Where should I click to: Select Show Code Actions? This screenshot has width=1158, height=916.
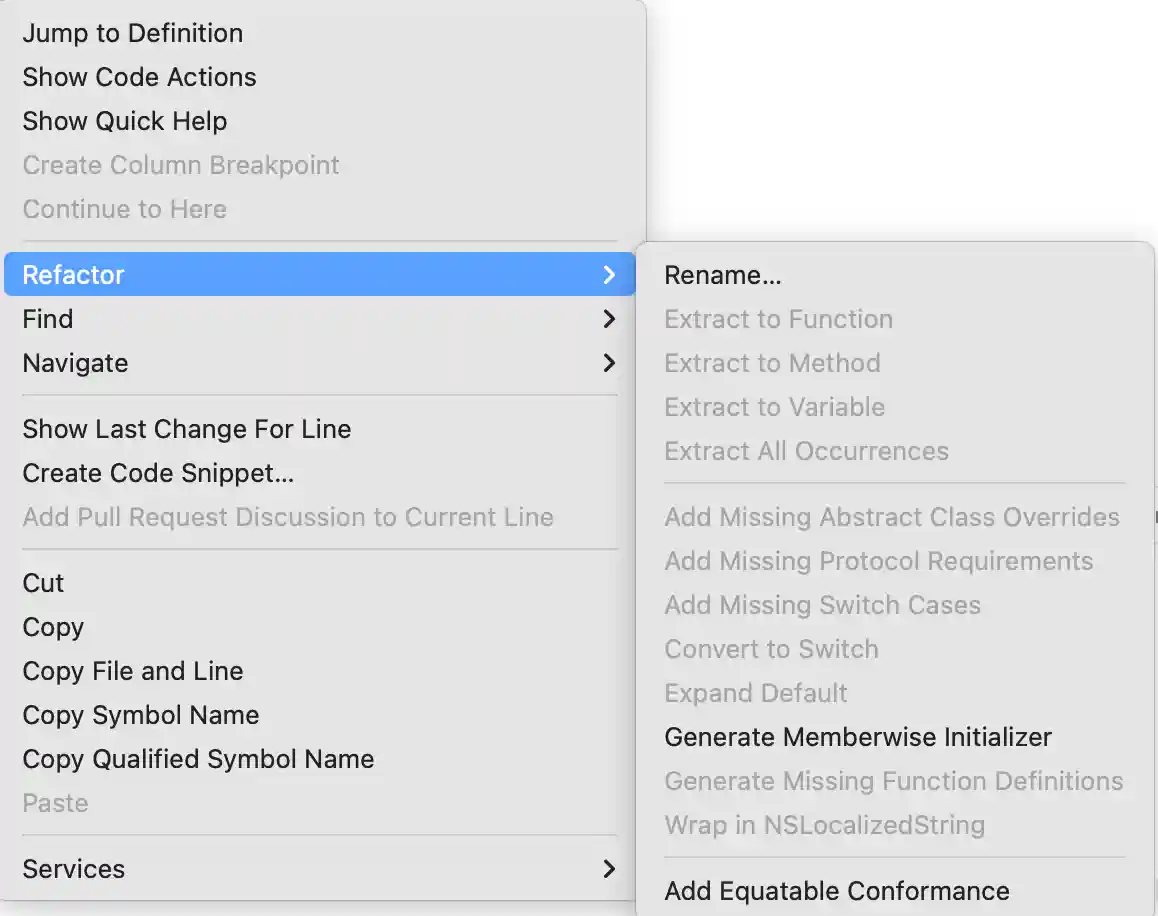tap(139, 77)
